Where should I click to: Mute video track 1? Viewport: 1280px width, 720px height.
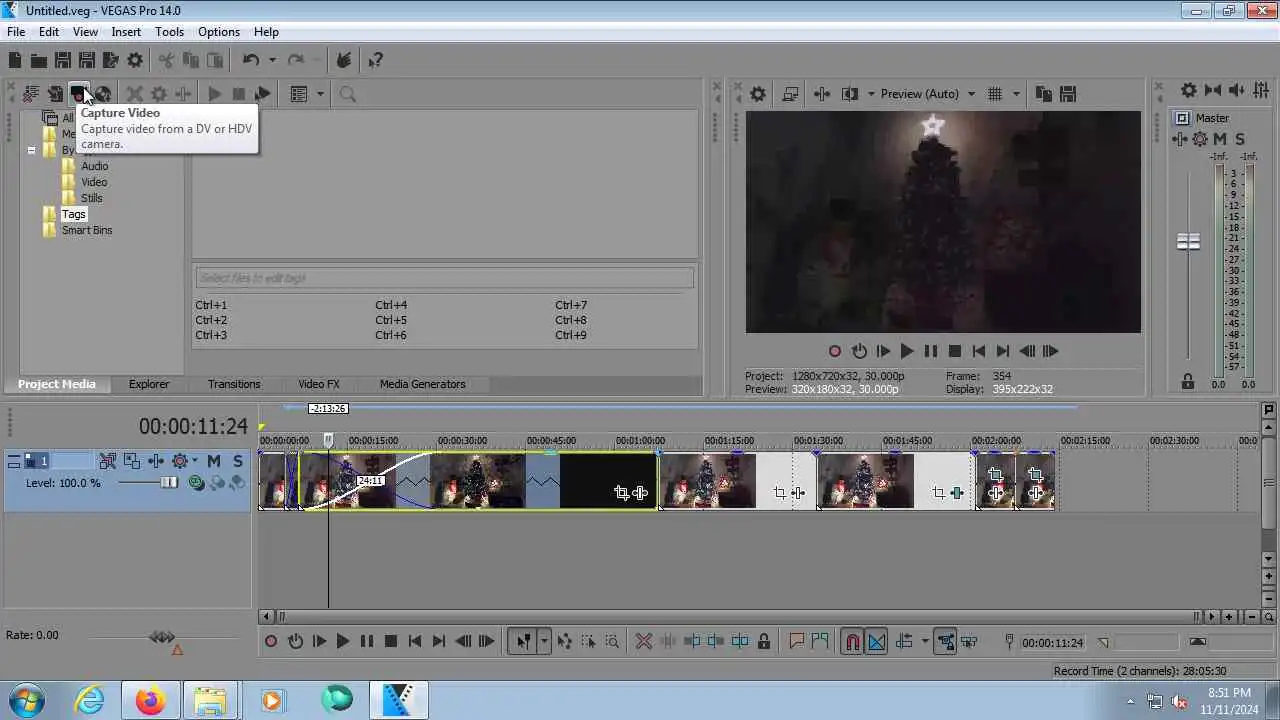213,461
